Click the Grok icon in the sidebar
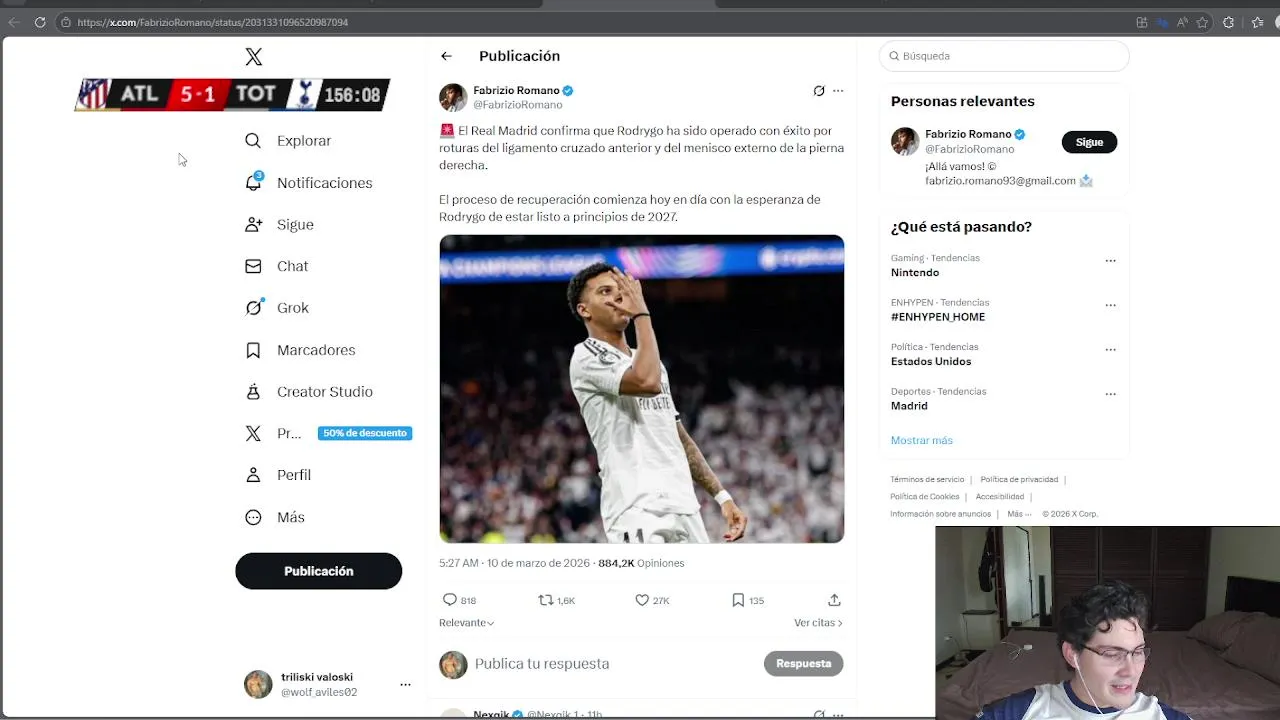The height and width of the screenshot is (720, 1280). click(x=254, y=308)
